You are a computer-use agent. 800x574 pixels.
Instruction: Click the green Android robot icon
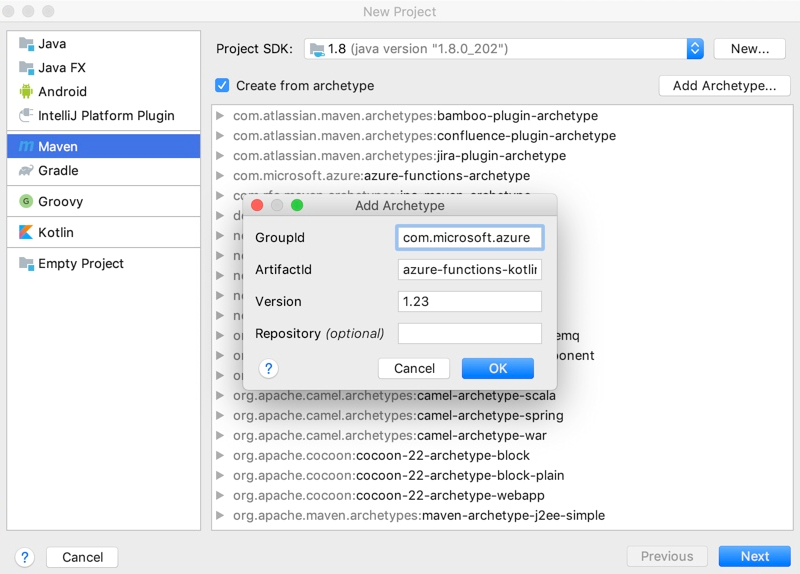point(26,91)
